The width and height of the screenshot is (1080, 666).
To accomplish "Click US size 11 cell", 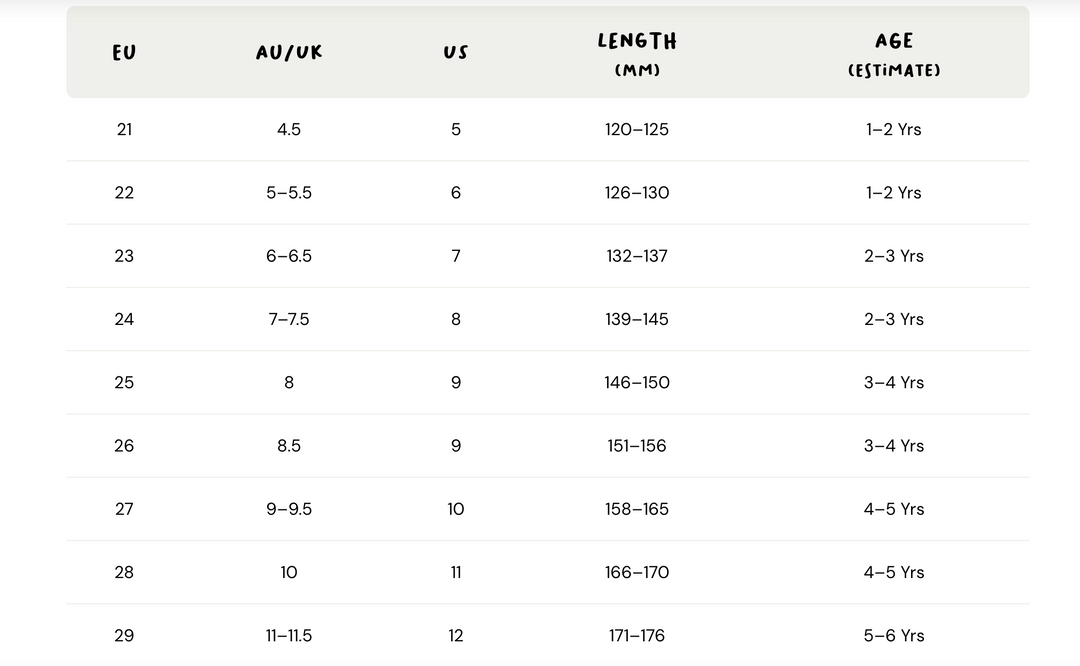I will (455, 573).
